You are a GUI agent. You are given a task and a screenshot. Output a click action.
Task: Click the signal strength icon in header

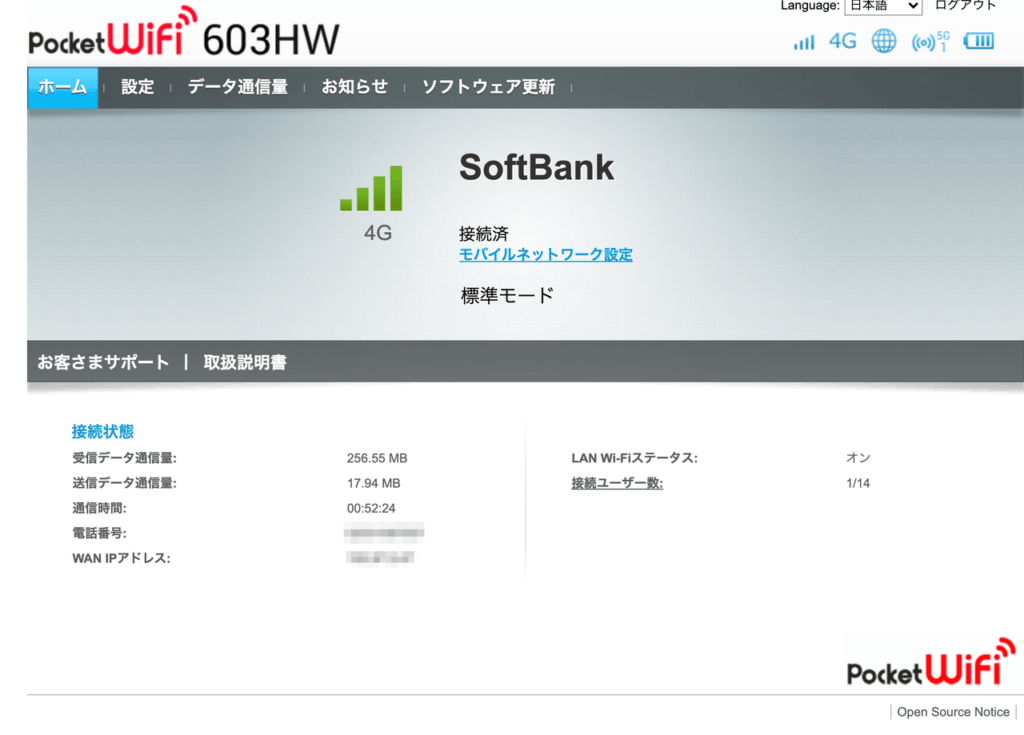(x=804, y=42)
